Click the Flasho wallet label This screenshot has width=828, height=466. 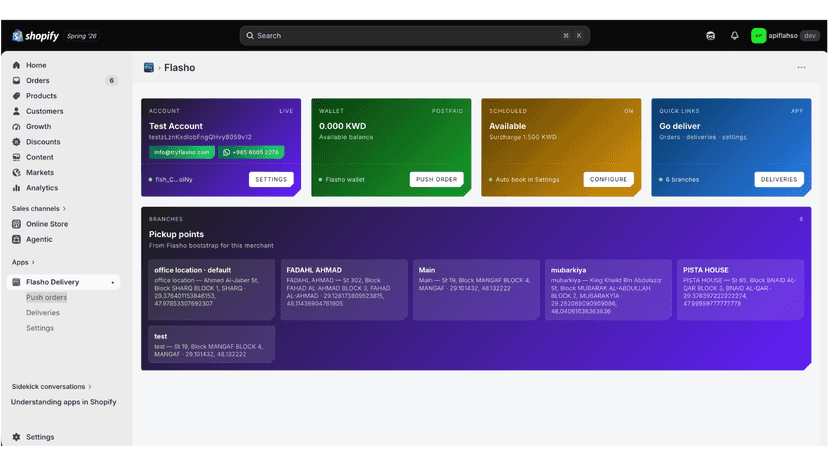pyautogui.click(x=345, y=180)
